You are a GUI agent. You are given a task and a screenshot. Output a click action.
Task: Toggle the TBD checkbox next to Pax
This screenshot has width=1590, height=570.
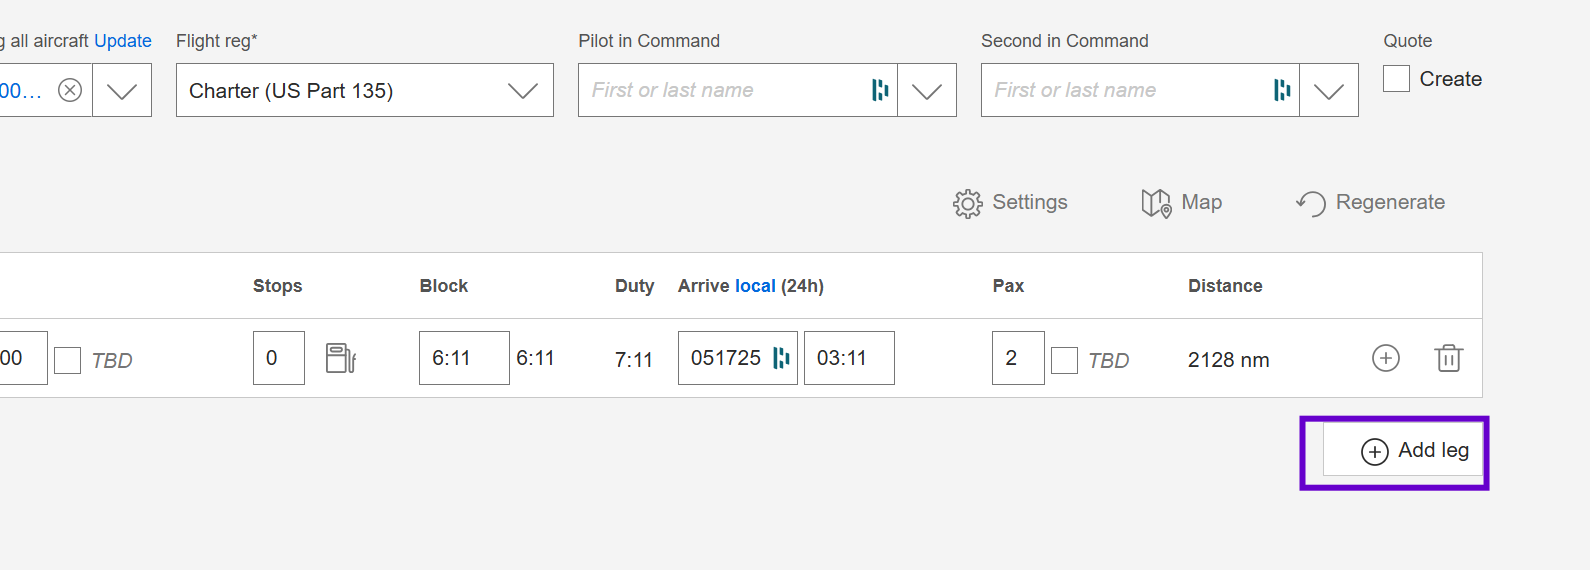[1064, 360]
